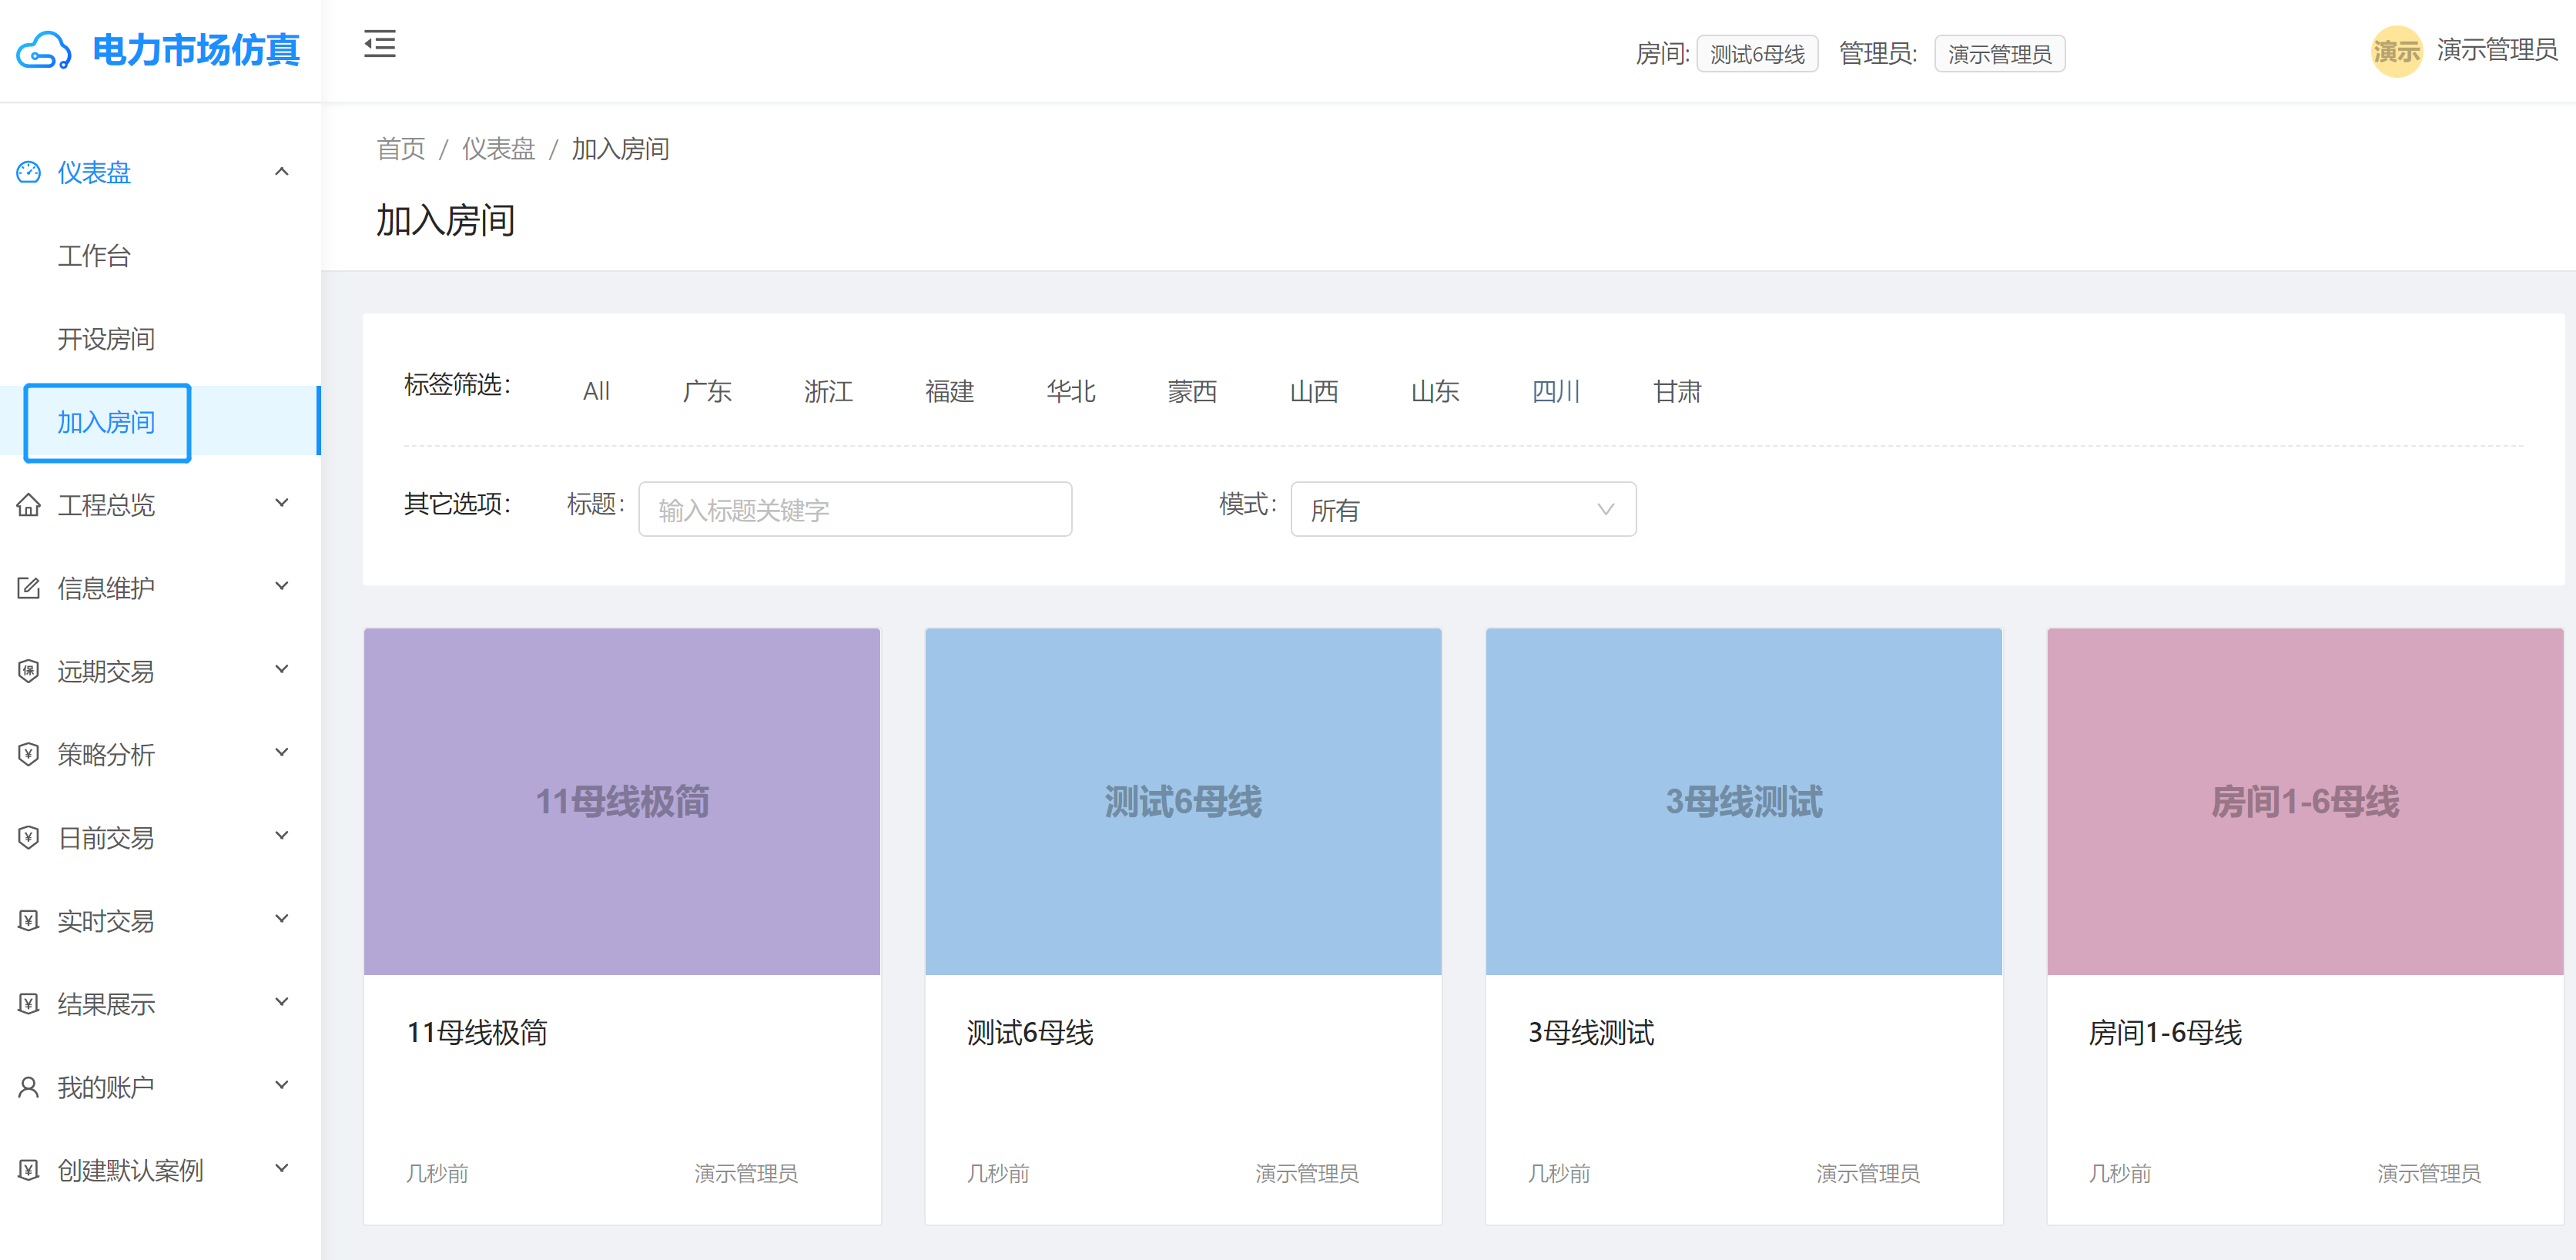Open the 房间1-6母线 room cover
Screen dimensions: 2576x1260
pos(2305,802)
